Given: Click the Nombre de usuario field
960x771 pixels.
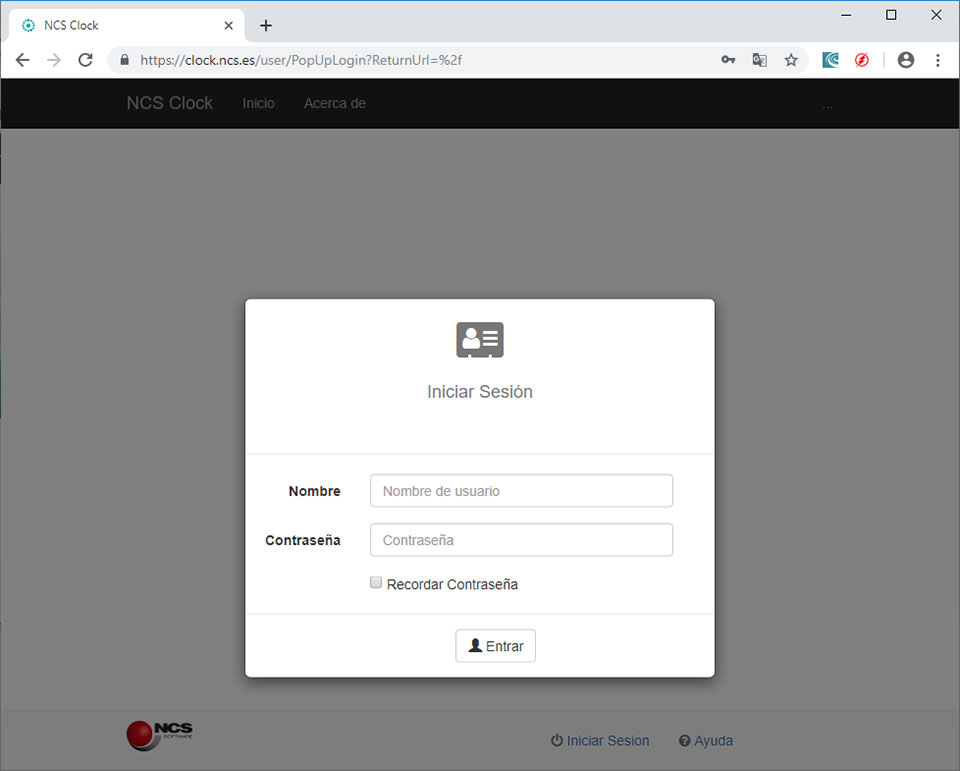Looking at the screenshot, I should pyautogui.click(x=521, y=491).
